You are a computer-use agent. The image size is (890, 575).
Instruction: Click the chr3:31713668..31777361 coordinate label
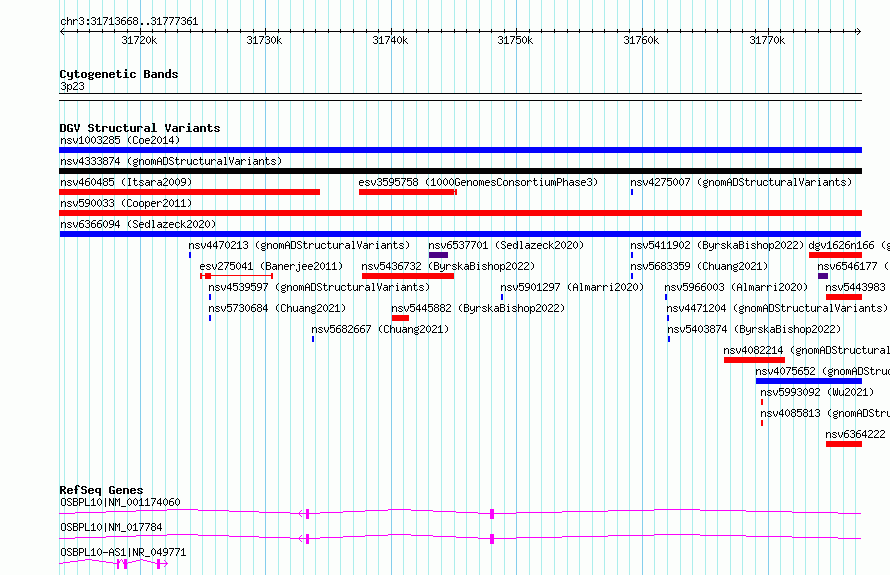tap(129, 22)
